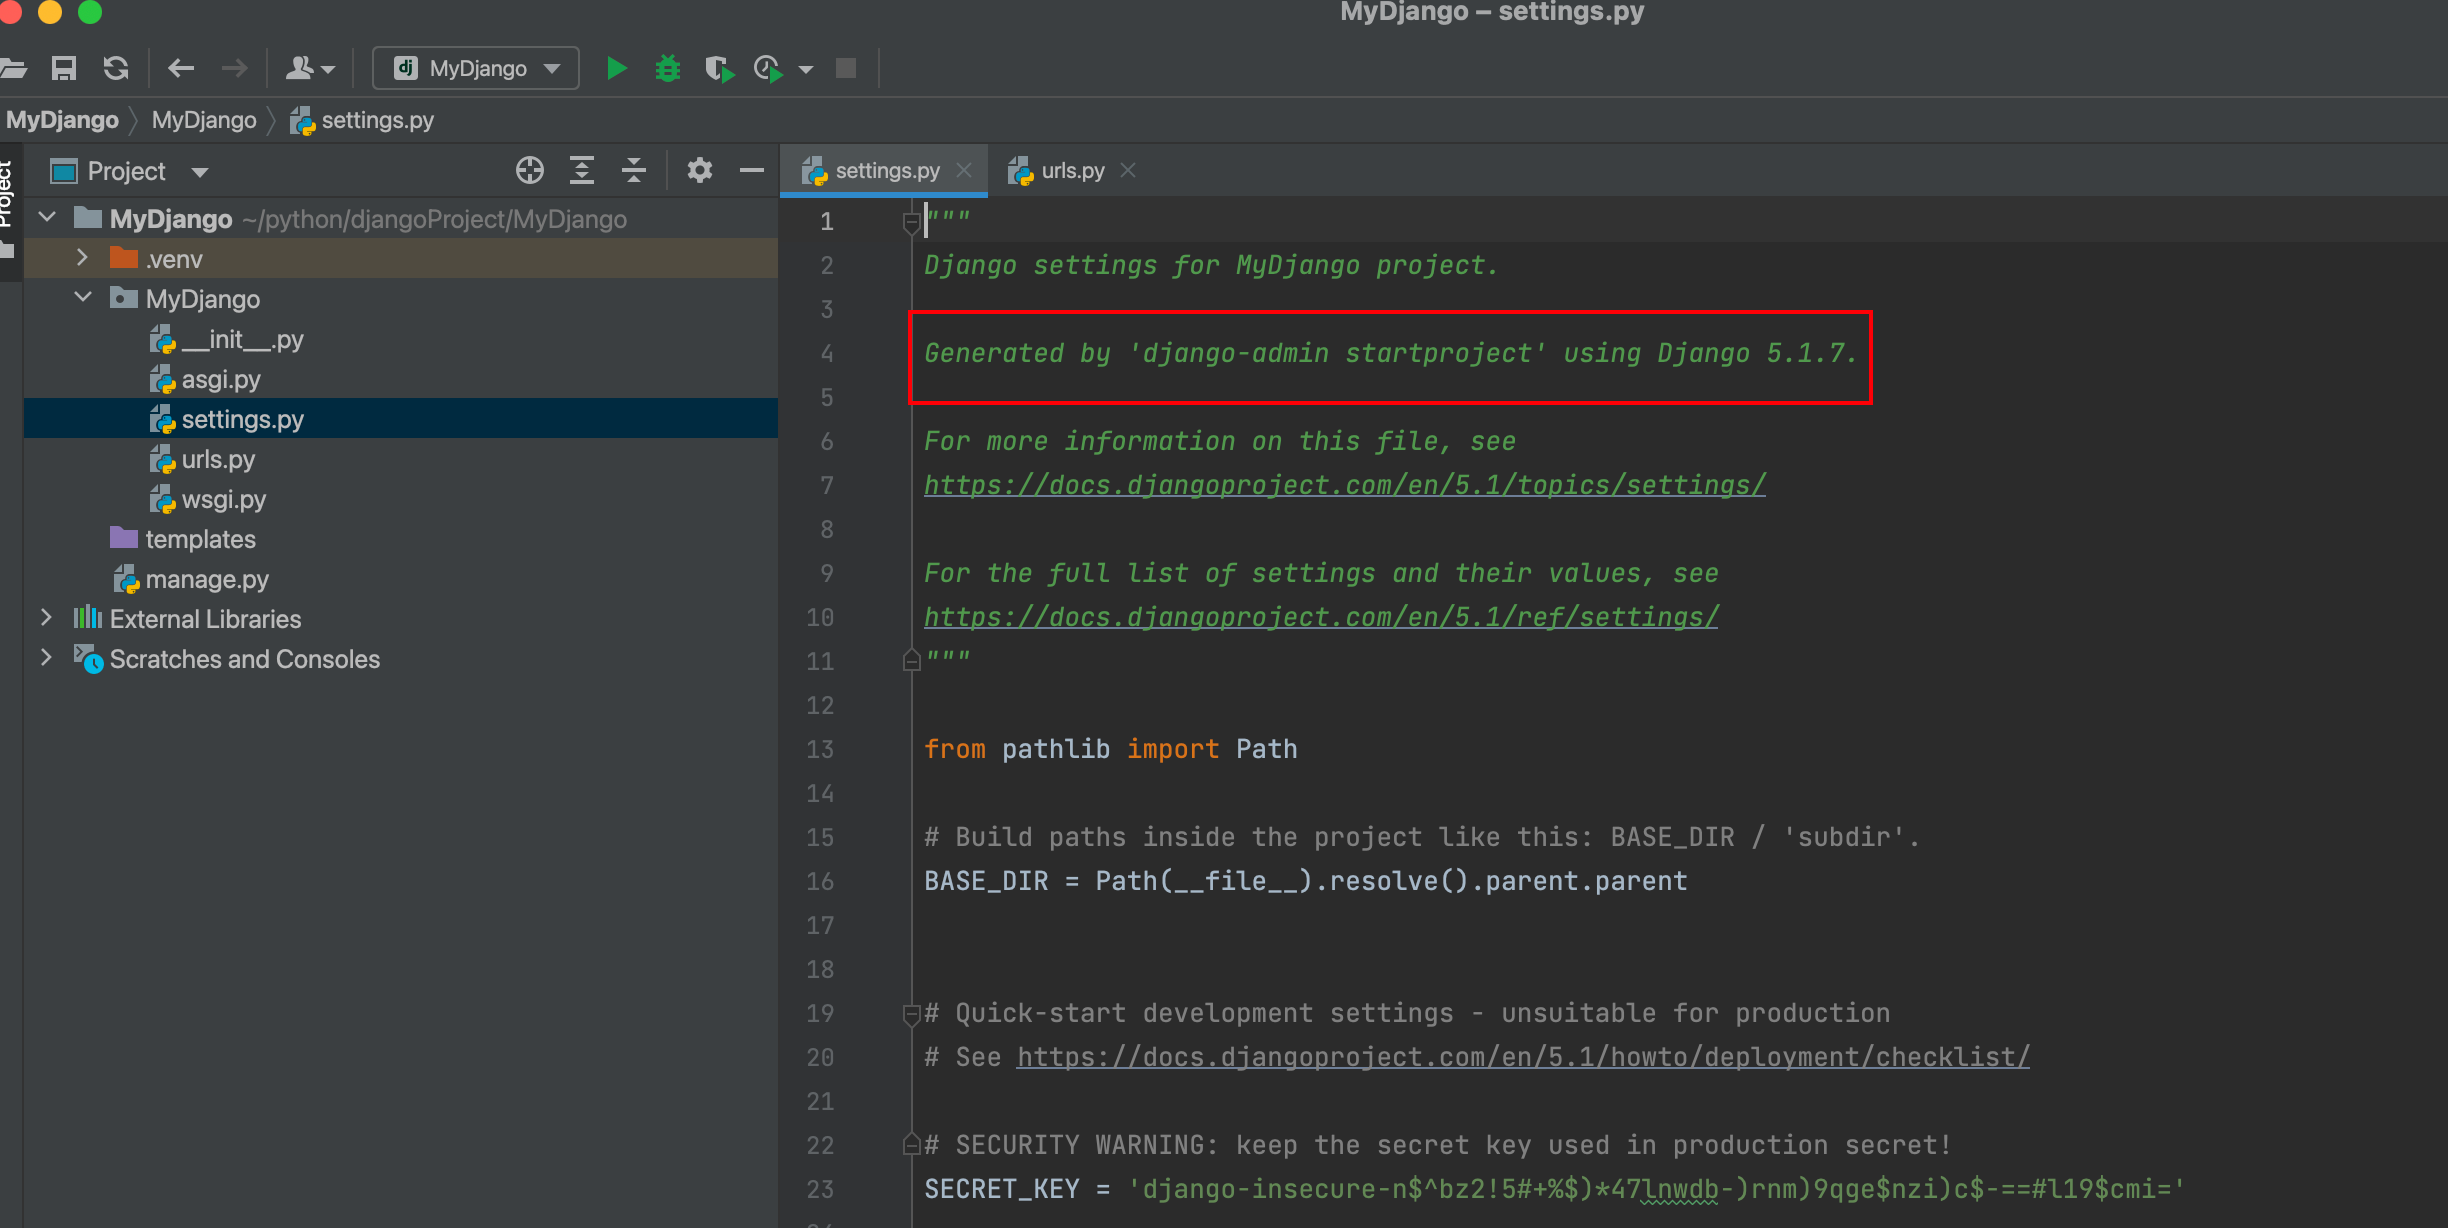
Task: Click the MyDjango root breadcrumb
Action: click(x=62, y=120)
